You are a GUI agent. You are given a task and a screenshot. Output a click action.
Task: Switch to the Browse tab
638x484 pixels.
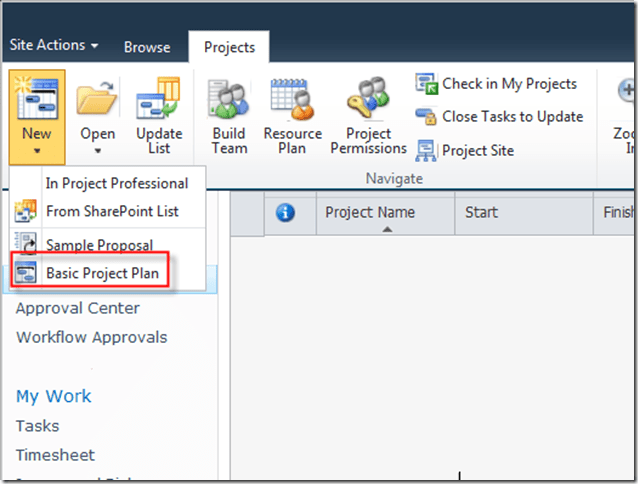pos(147,47)
